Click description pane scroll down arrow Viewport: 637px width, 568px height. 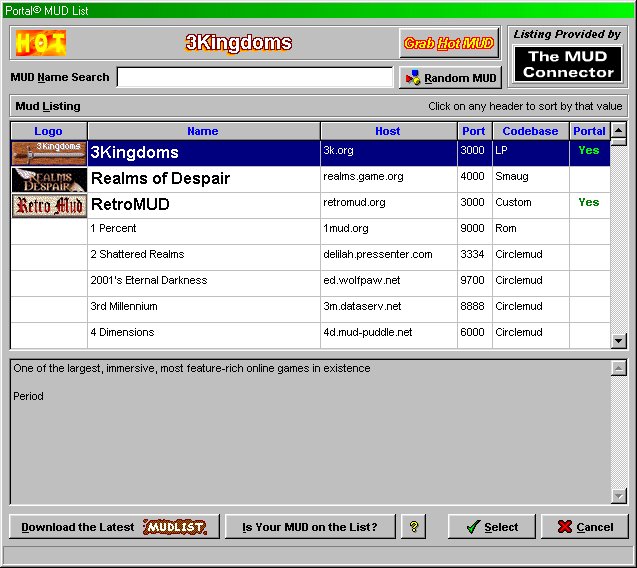619,496
